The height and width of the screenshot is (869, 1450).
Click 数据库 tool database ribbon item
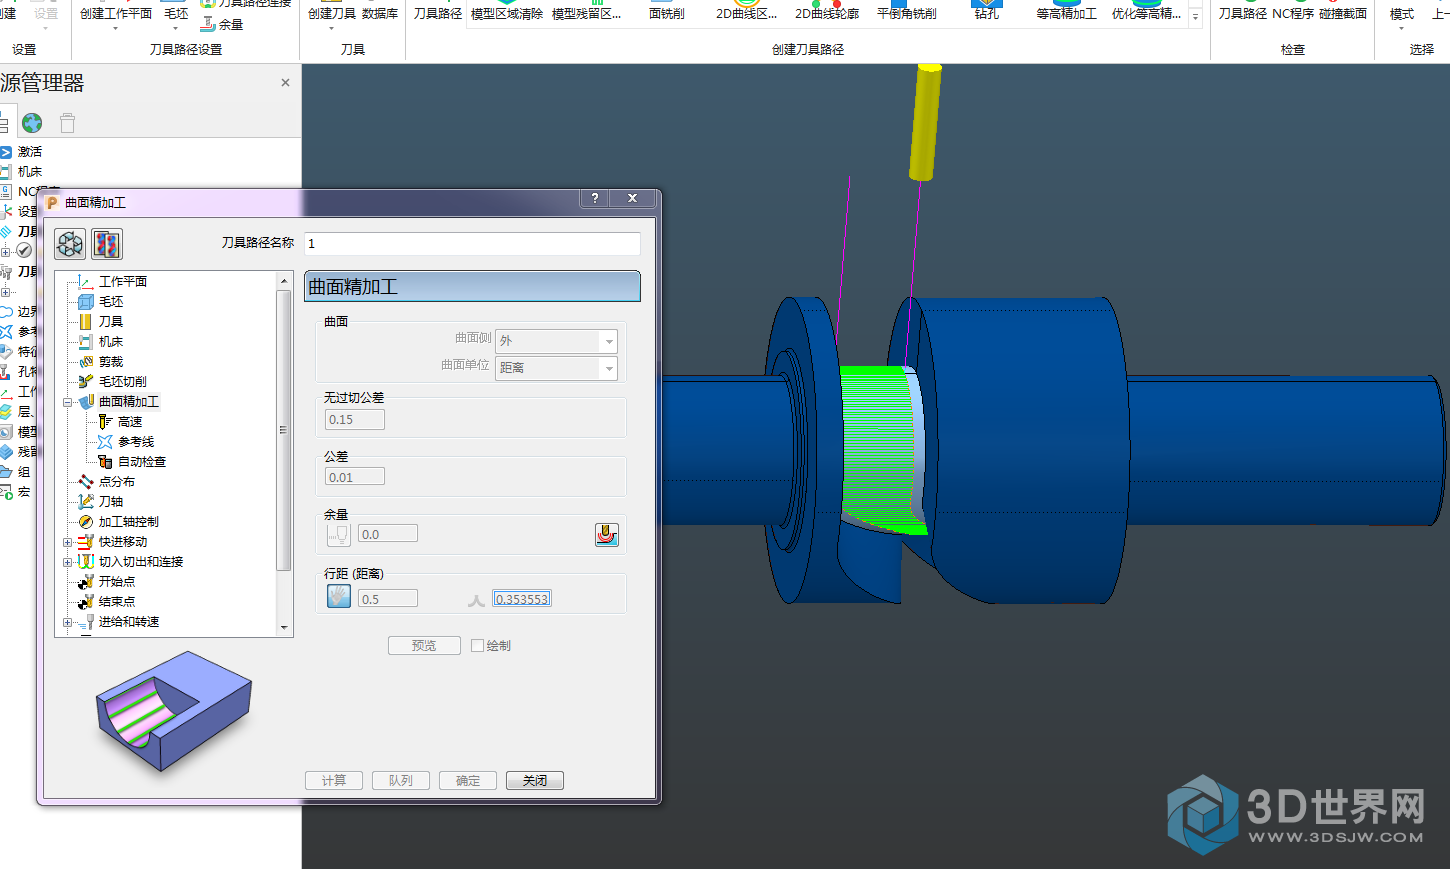[380, 13]
